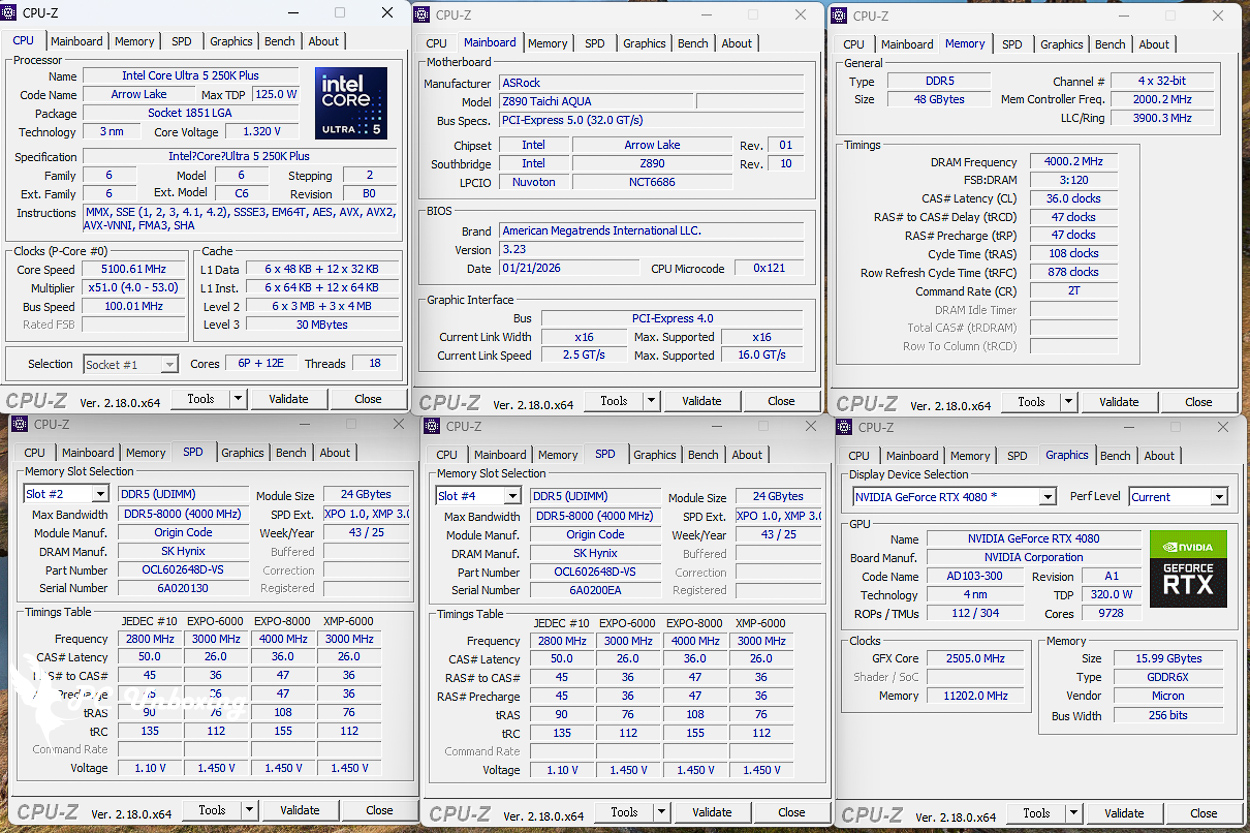The width and height of the screenshot is (1250, 833).
Task: Switch to Bench tab in the Graphics window
Action: pyautogui.click(x=1115, y=456)
